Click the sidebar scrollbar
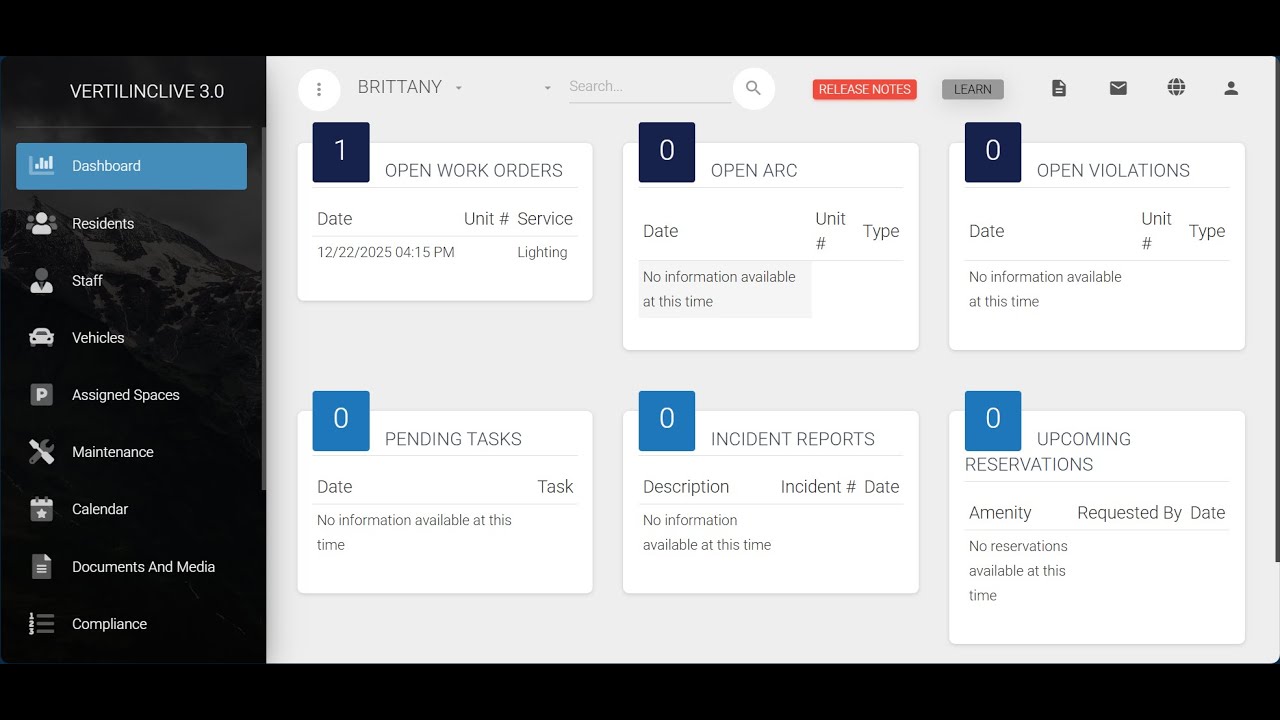Image resolution: width=1280 pixels, height=720 pixels. pyautogui.click(x=264, y=308)
